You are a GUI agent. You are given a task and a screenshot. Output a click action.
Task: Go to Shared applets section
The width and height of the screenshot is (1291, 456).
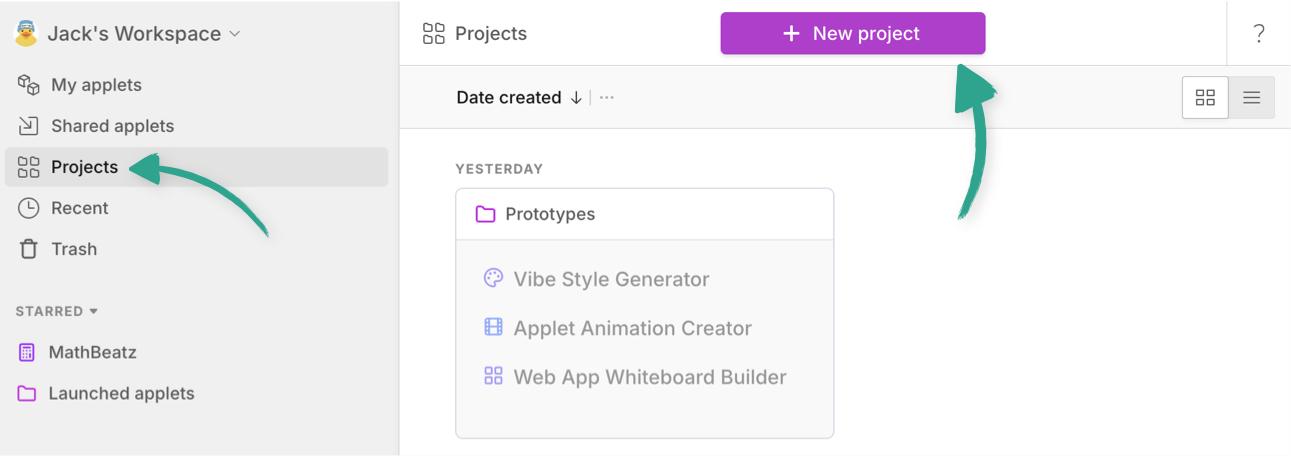coord(112,126)
